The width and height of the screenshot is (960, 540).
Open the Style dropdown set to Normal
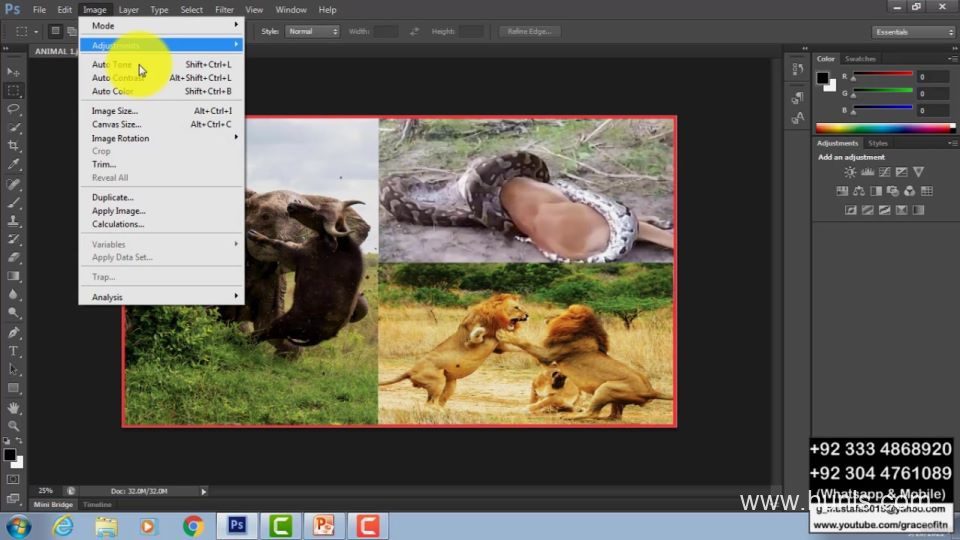(x=312, y=31)
